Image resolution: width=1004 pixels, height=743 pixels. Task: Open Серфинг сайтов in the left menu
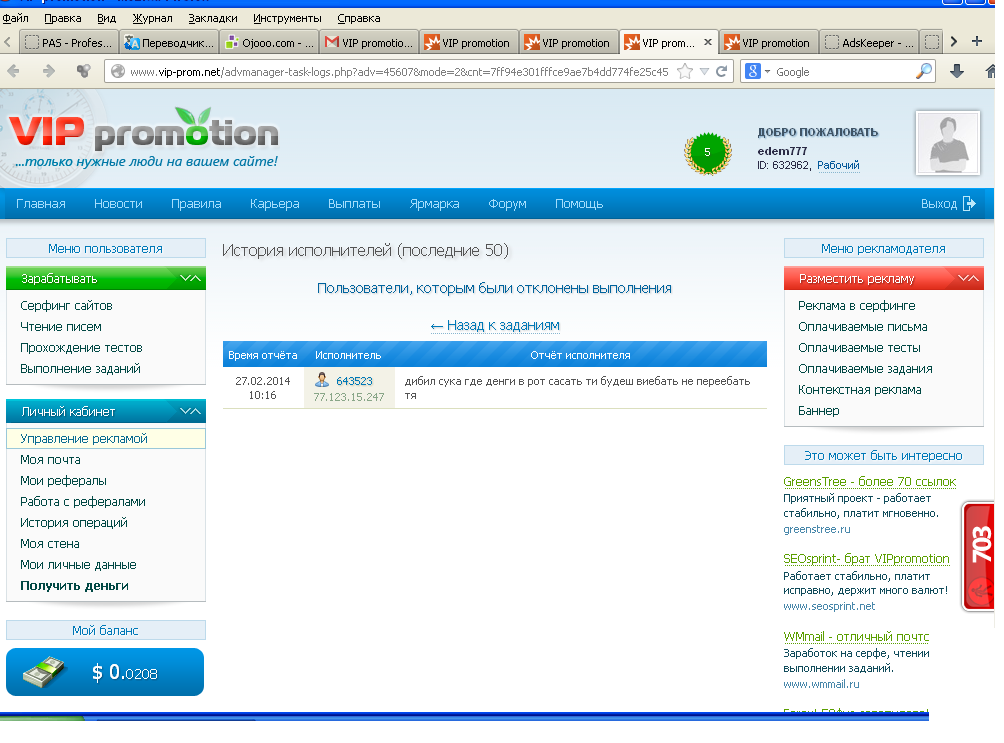pyautogui.click(x=66, y=306)
